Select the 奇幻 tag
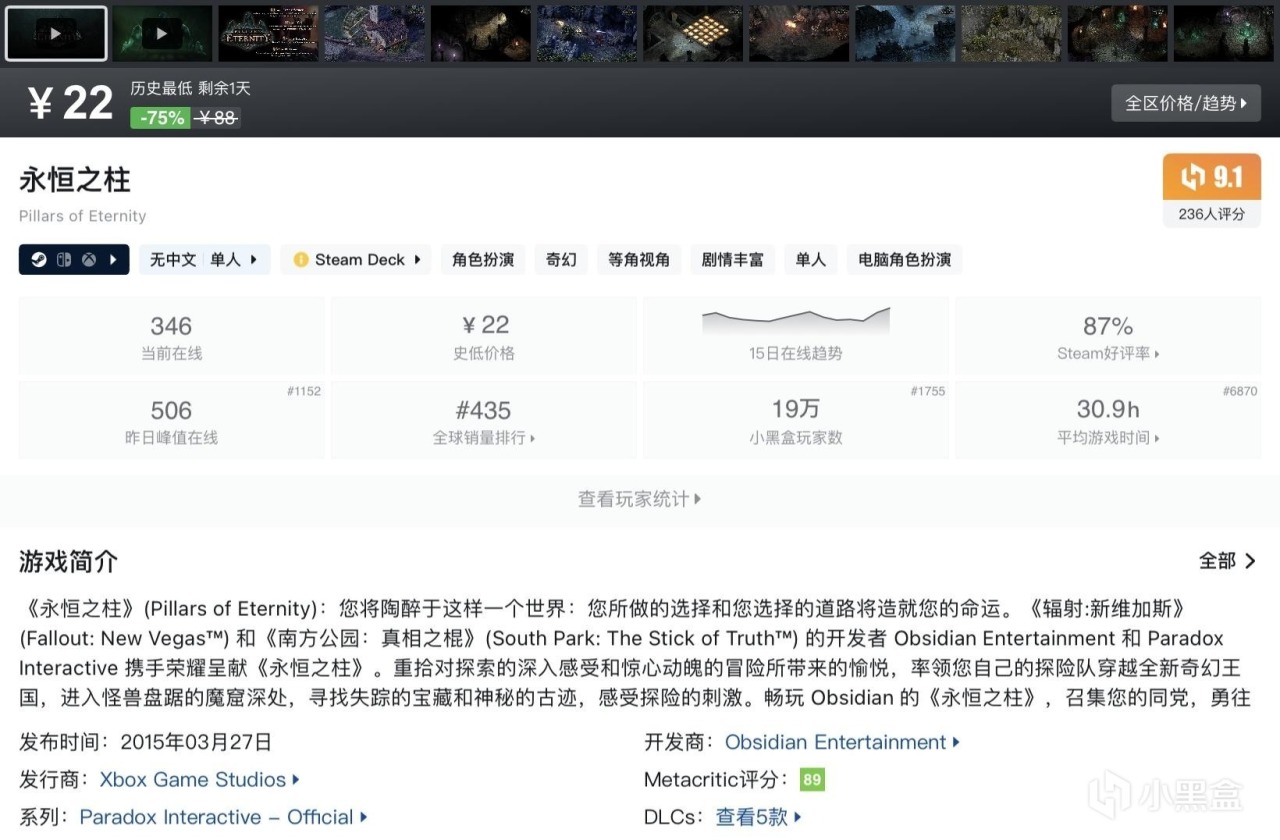Image resolution: width=1280 pixels, height=840 pixels. click(x=561, y=260)
